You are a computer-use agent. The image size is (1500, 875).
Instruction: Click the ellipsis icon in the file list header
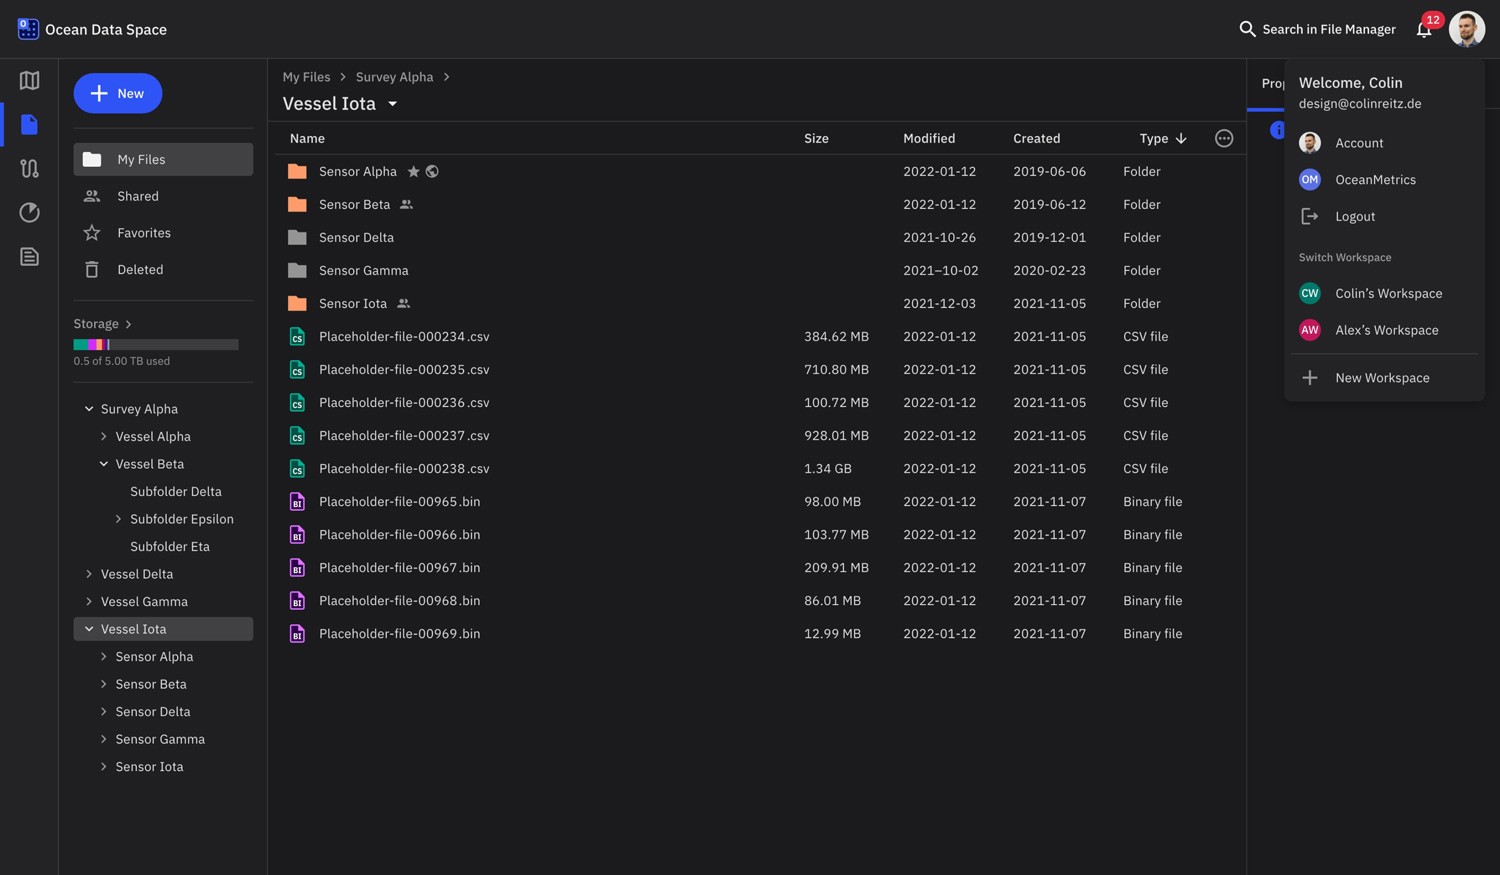click(x=1223, y=138)
